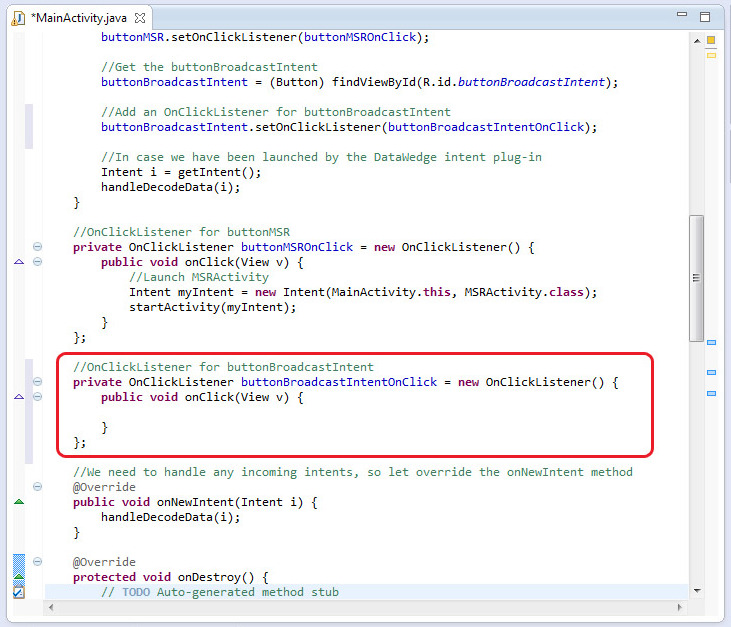Click the yellow warning square atop overview ruler

pyautogui.click(x=711, y=40)
